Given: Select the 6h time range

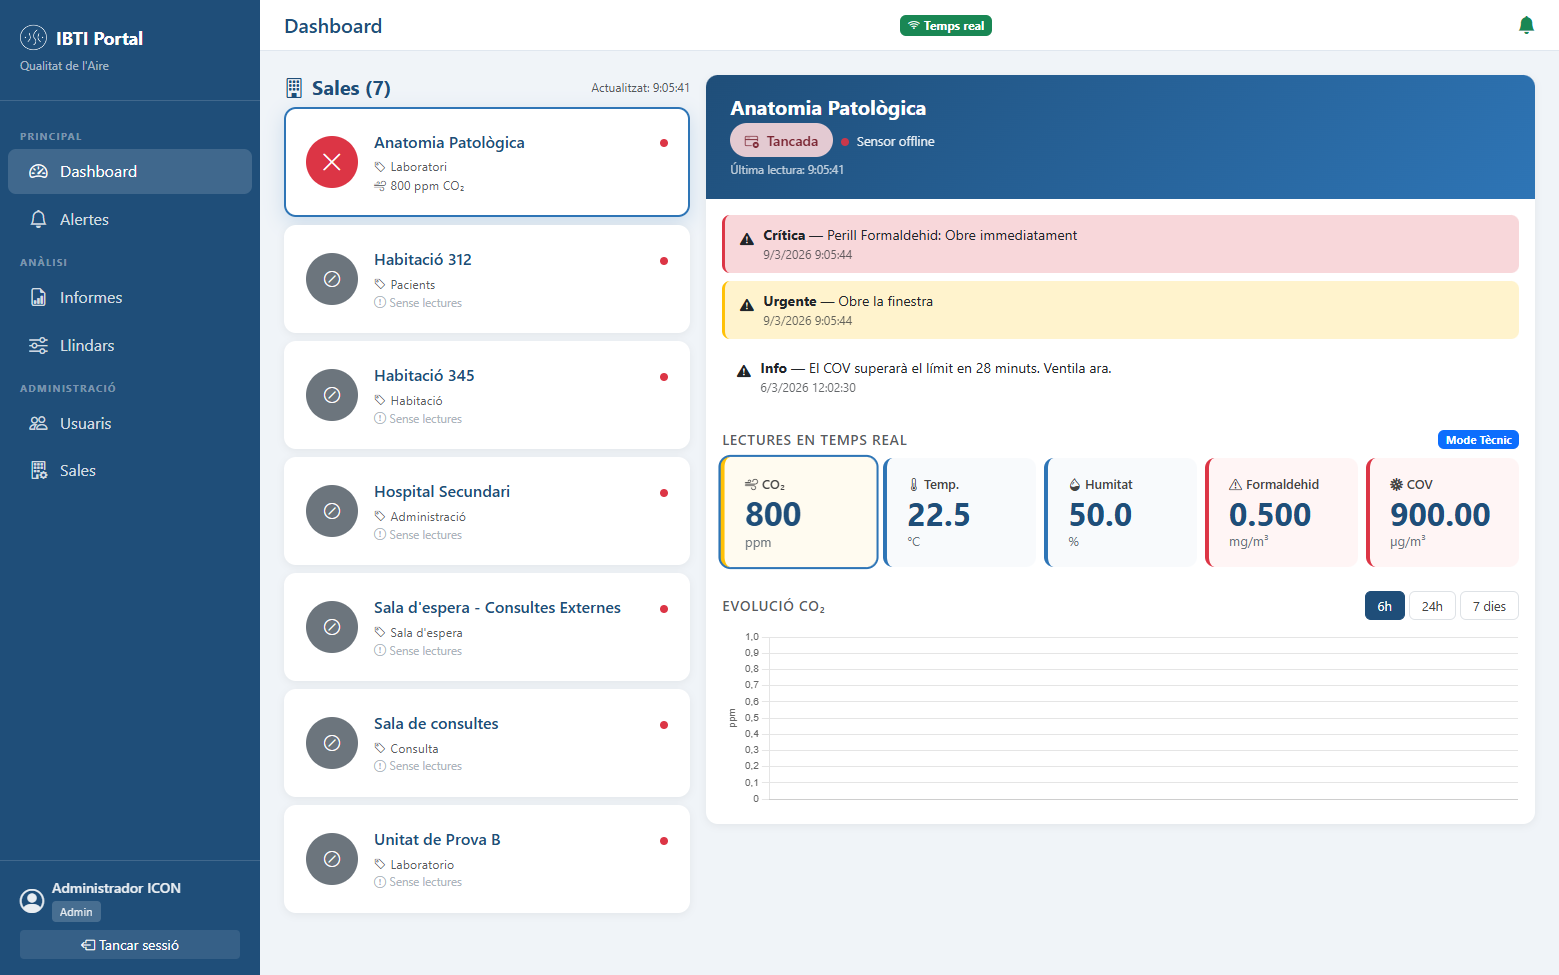Looking at the screenshot, I should click(x=1384, y=605).
